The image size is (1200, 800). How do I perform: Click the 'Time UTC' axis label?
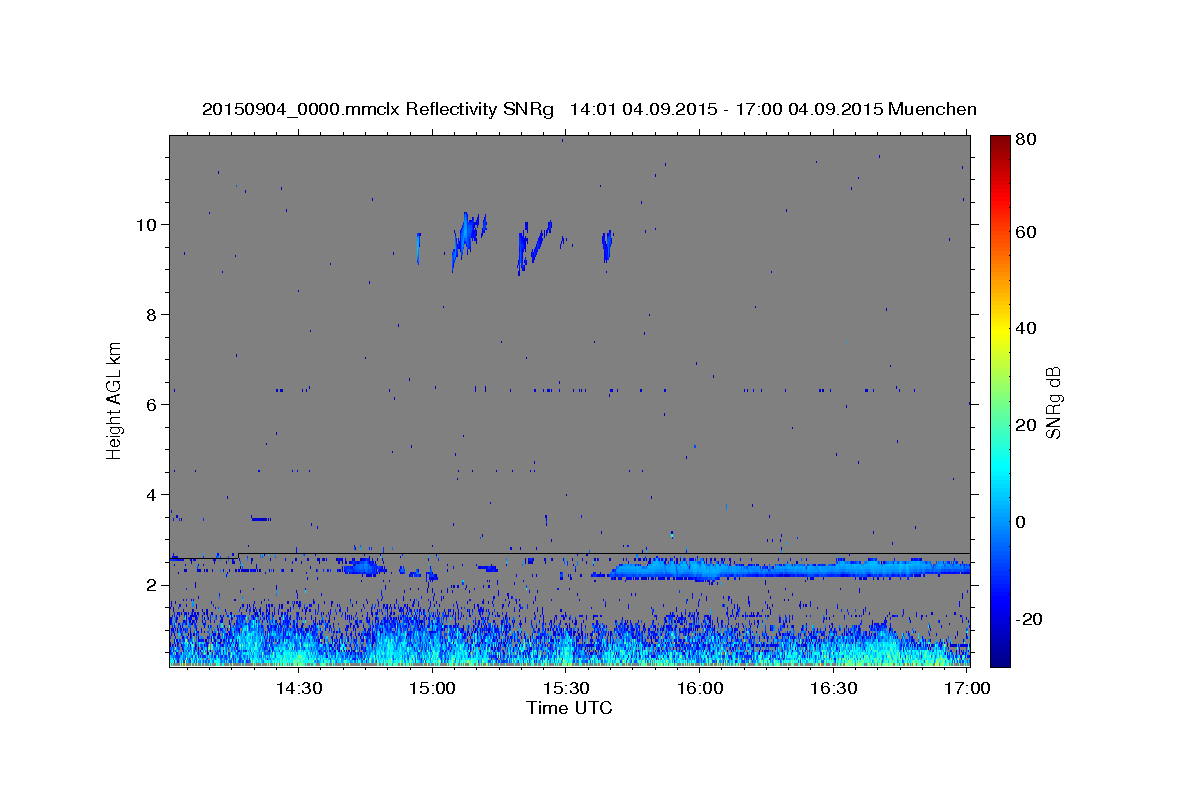click(569, 708)
